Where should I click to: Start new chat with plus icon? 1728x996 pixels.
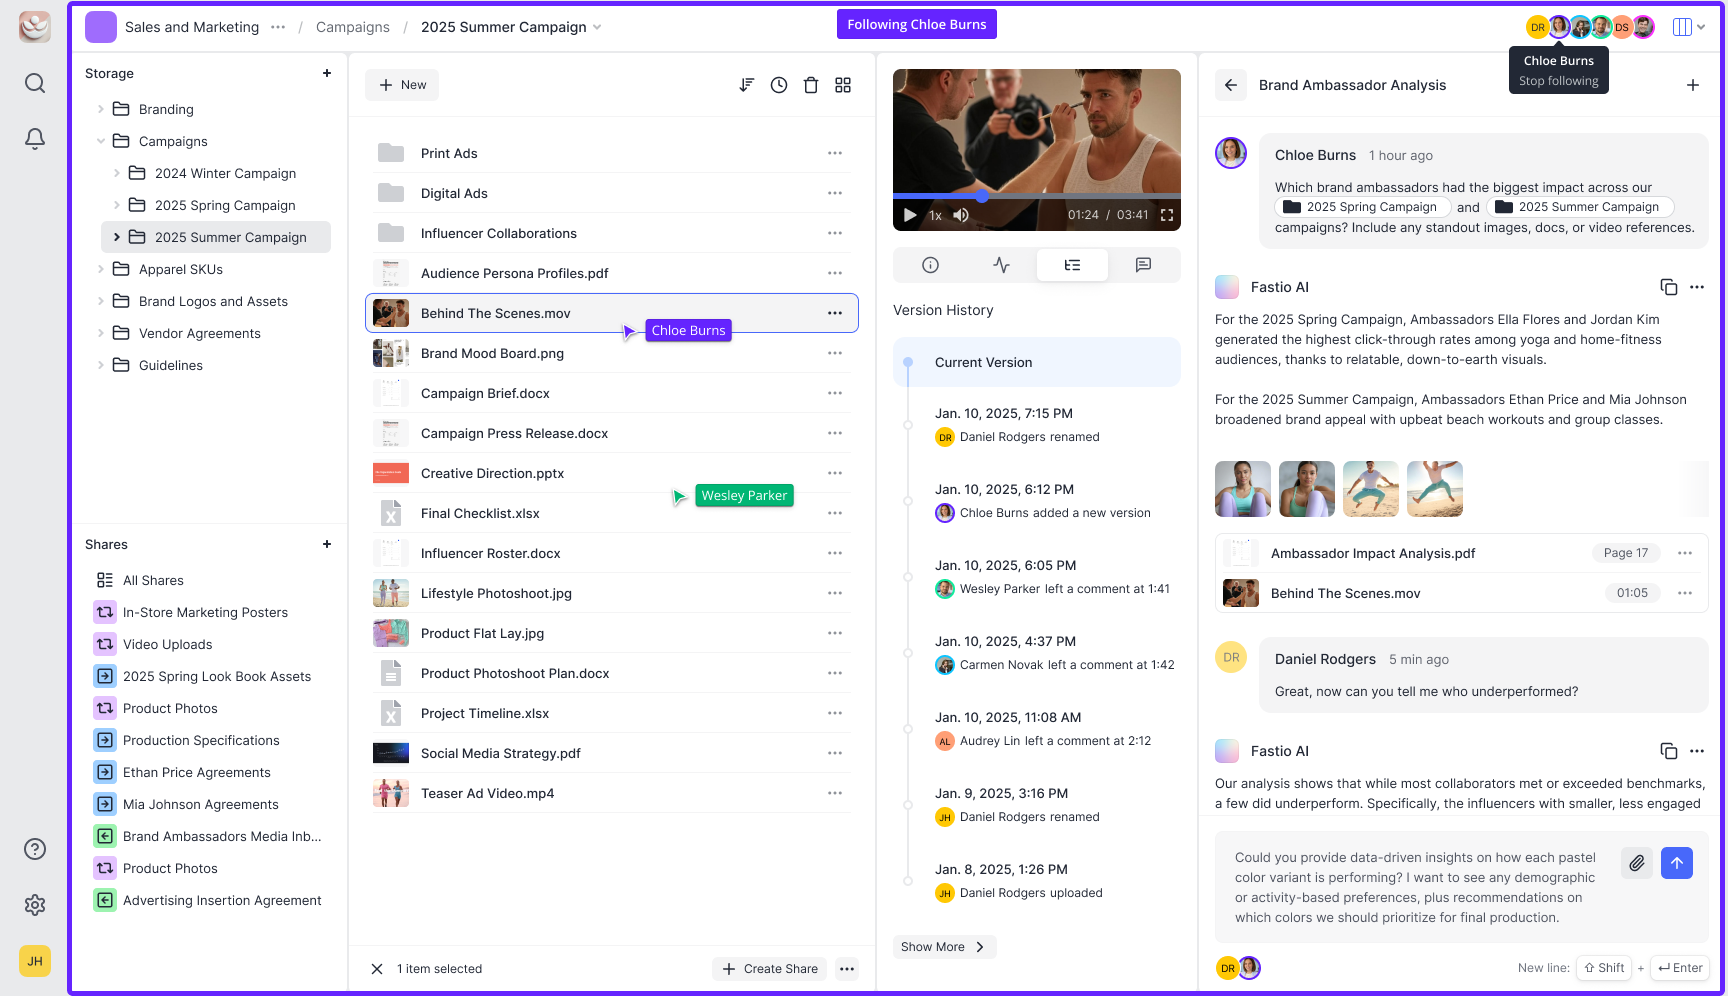(1693, 85)
